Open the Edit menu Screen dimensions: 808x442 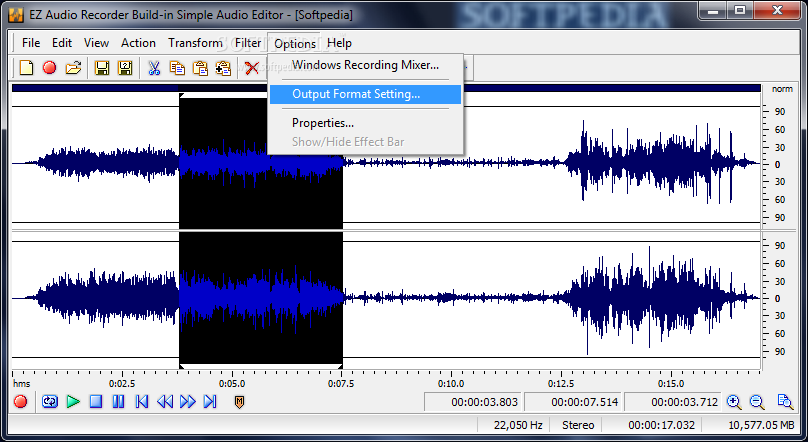tap(62, 43)
